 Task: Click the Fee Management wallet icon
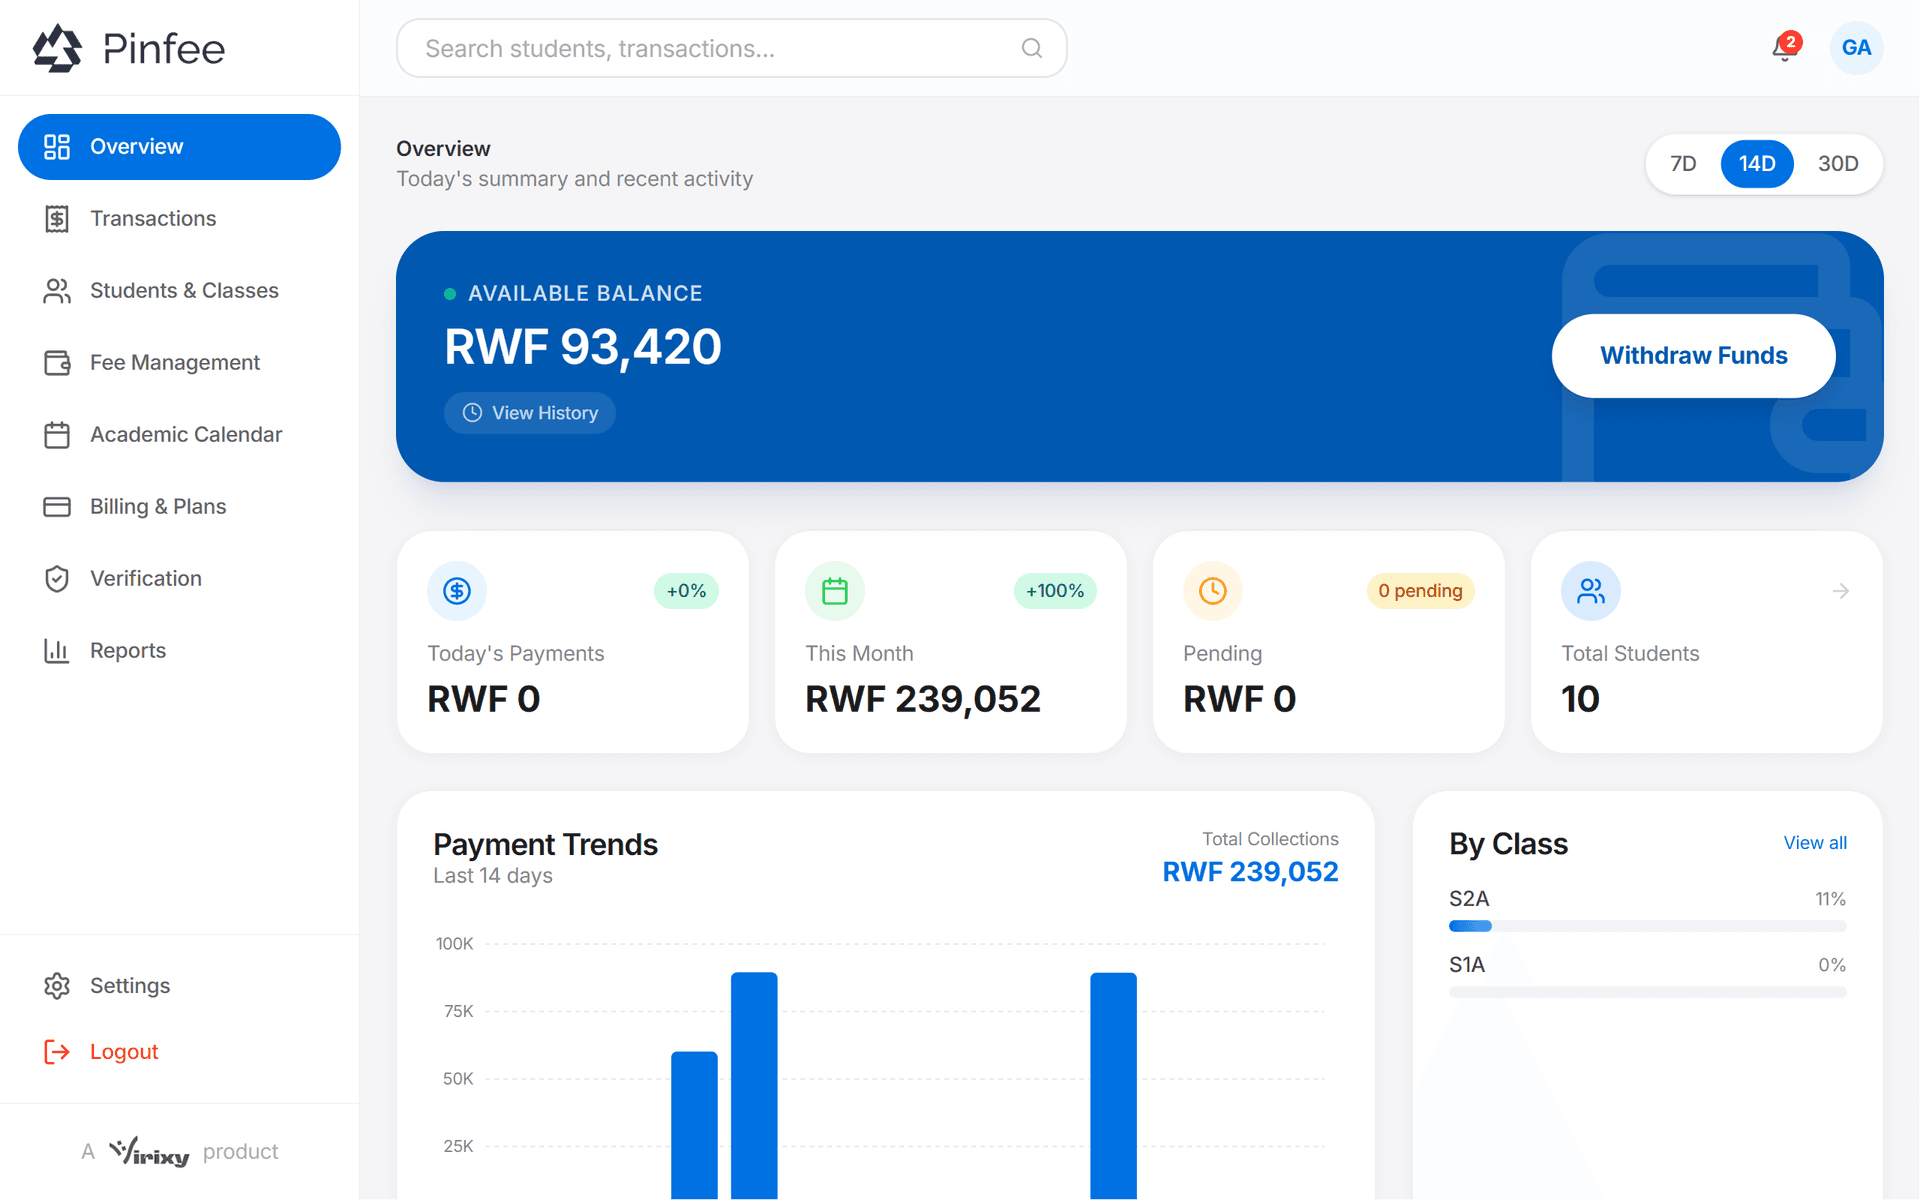[57, 363]
